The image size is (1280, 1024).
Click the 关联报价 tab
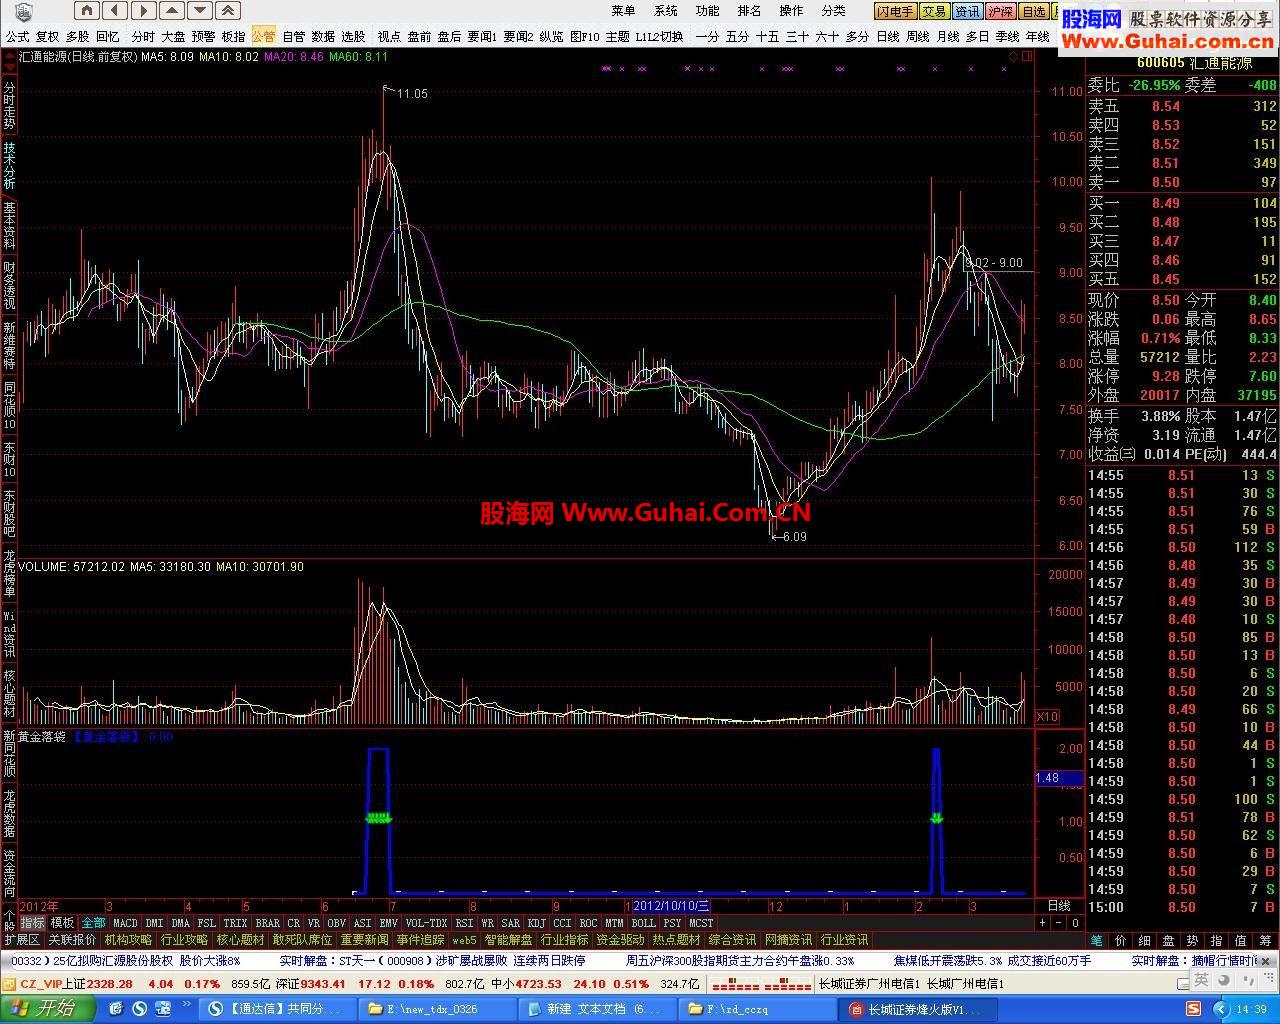[72, 940]
